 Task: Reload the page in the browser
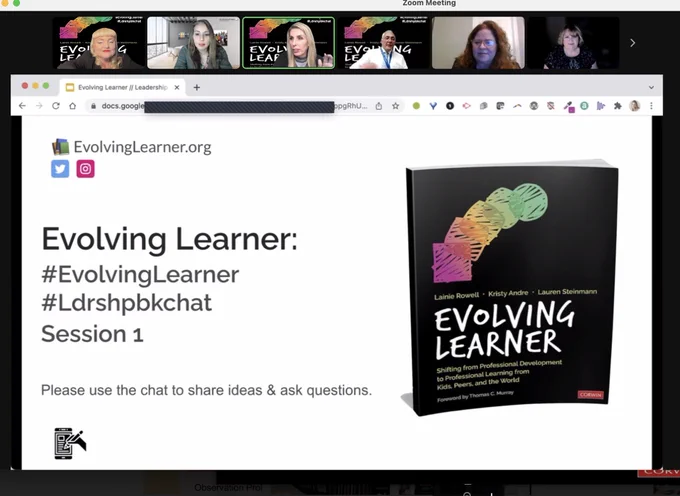(56, 106)
